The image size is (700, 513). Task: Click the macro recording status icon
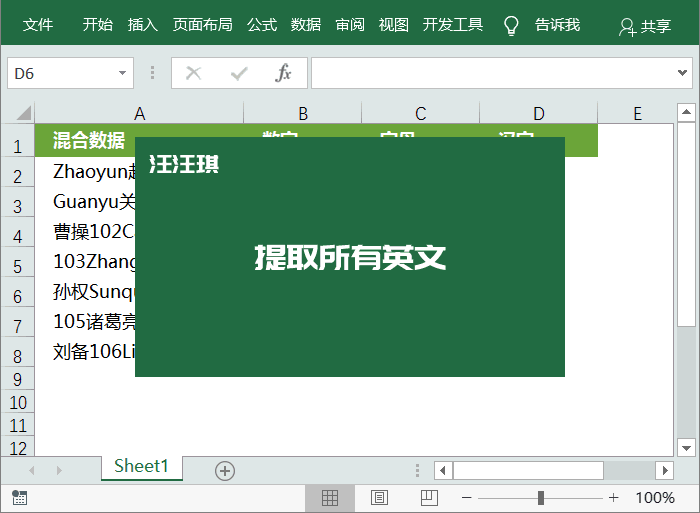pyautogui.click(x=19, y=497)
